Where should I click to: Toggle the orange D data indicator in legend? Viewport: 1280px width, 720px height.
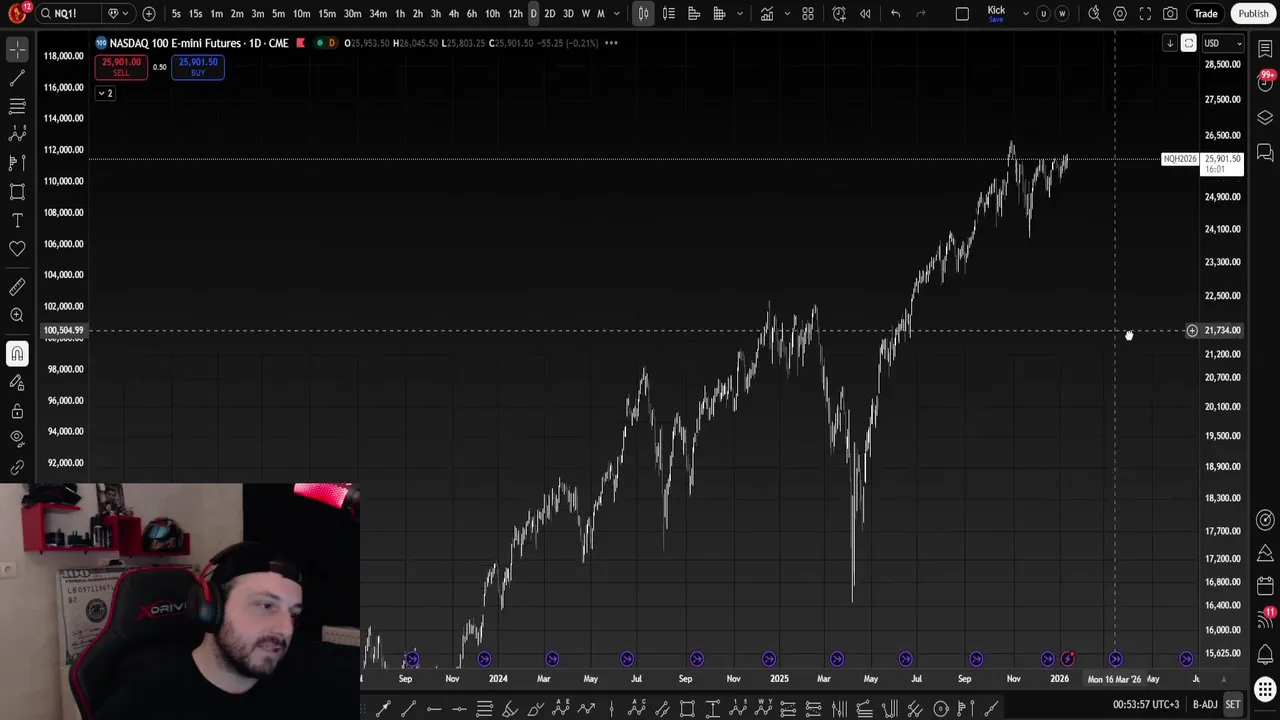(333, 43)
